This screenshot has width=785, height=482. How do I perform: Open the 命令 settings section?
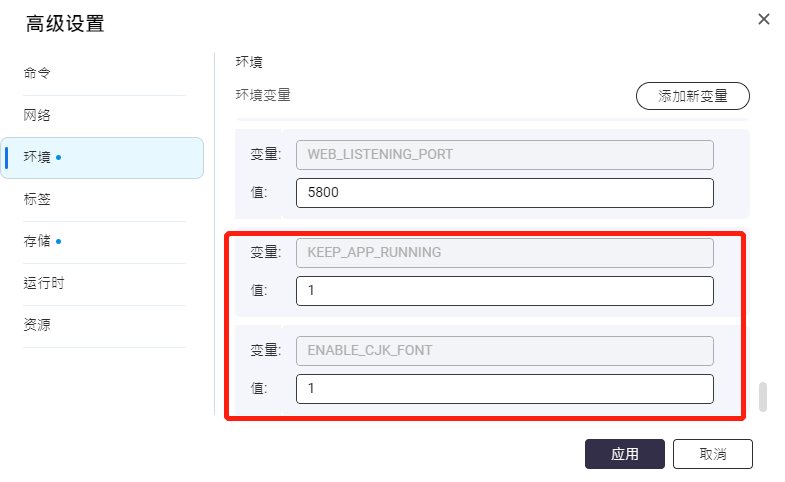38,74
